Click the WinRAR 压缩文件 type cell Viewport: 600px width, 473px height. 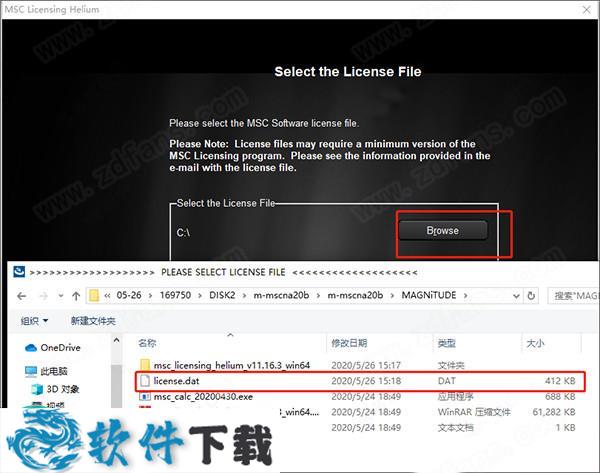click(474, 412)
